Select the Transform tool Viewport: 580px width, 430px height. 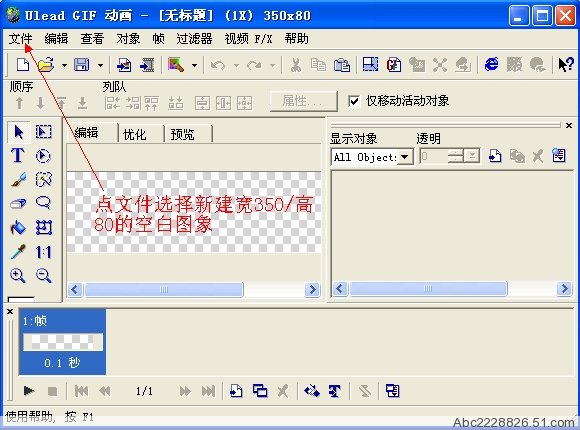pyautogui.click(x=43, y=228)
